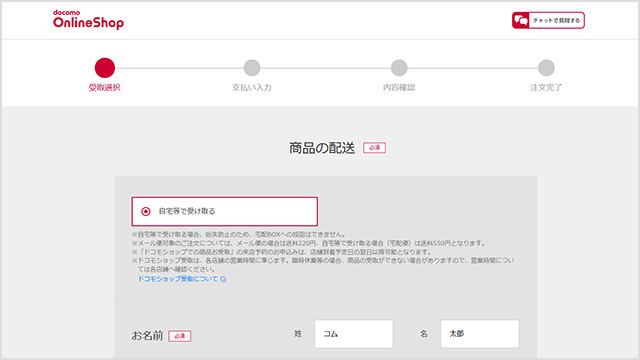Open the chat question button
This screenshot has width=640, height=360.
548,20
